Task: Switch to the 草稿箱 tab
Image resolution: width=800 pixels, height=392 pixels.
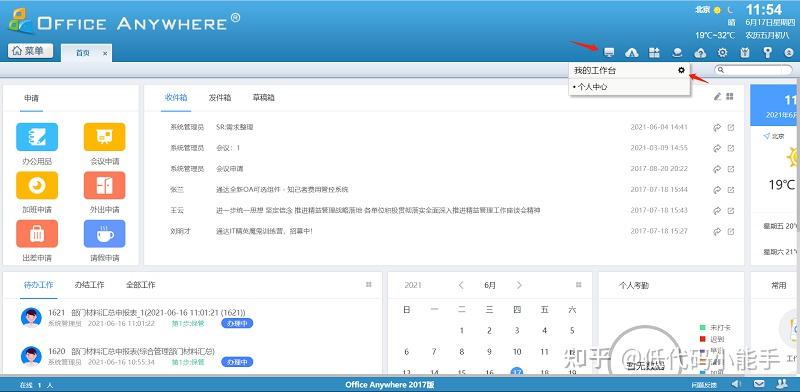Action: click(264, 97)
